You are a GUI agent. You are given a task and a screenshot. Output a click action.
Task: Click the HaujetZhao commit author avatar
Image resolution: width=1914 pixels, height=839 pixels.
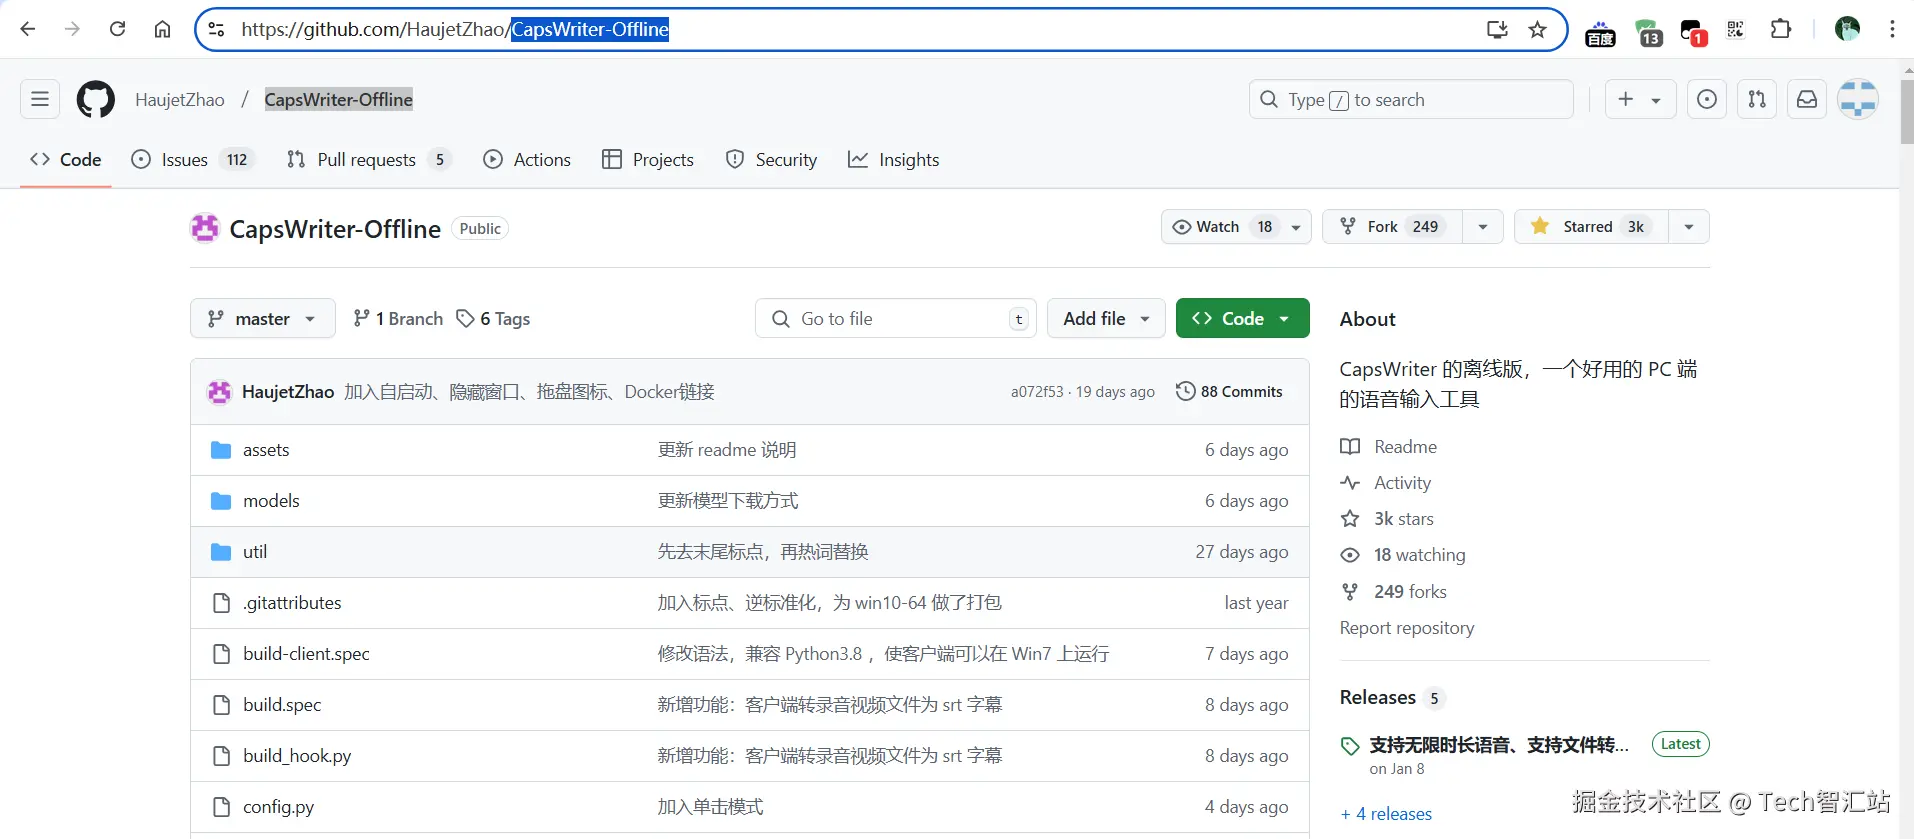click(x=219, y=392)
